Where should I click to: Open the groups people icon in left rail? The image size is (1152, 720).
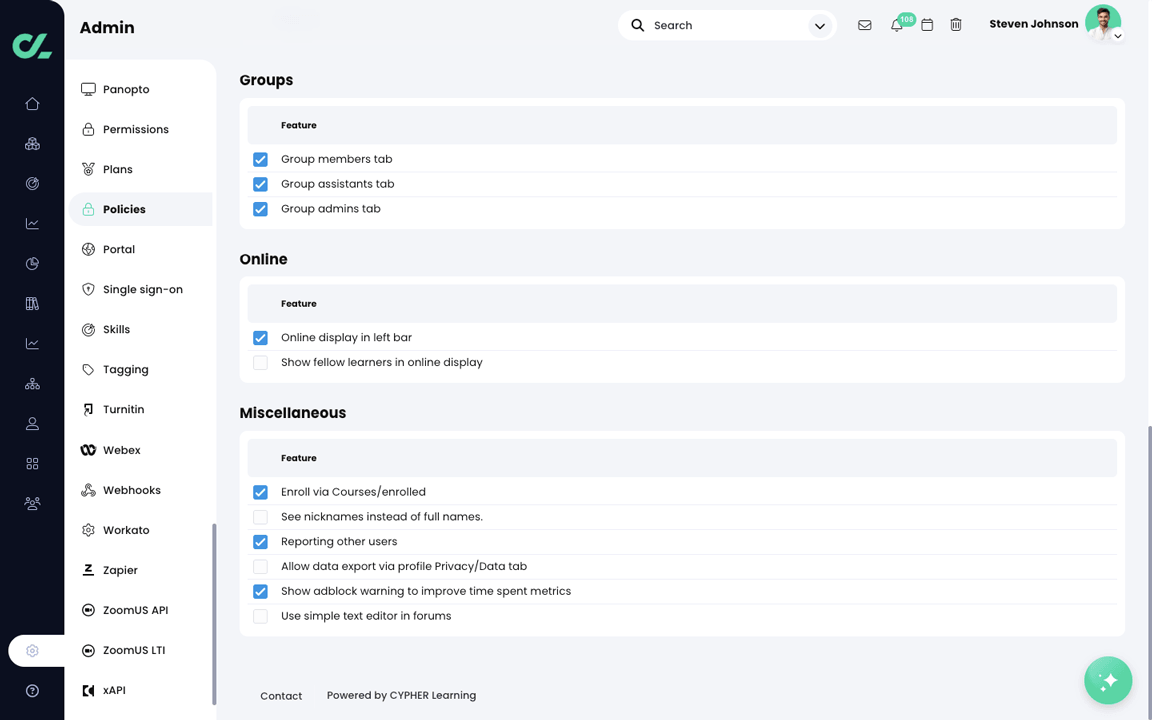(32, 504)
